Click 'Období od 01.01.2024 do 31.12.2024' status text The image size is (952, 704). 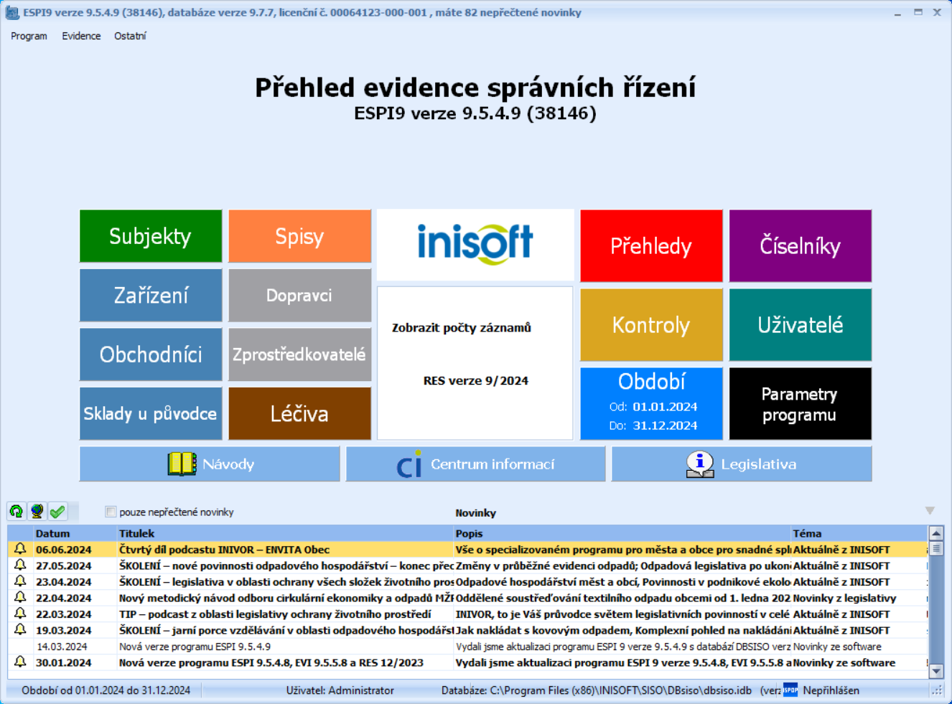(106, 690)
